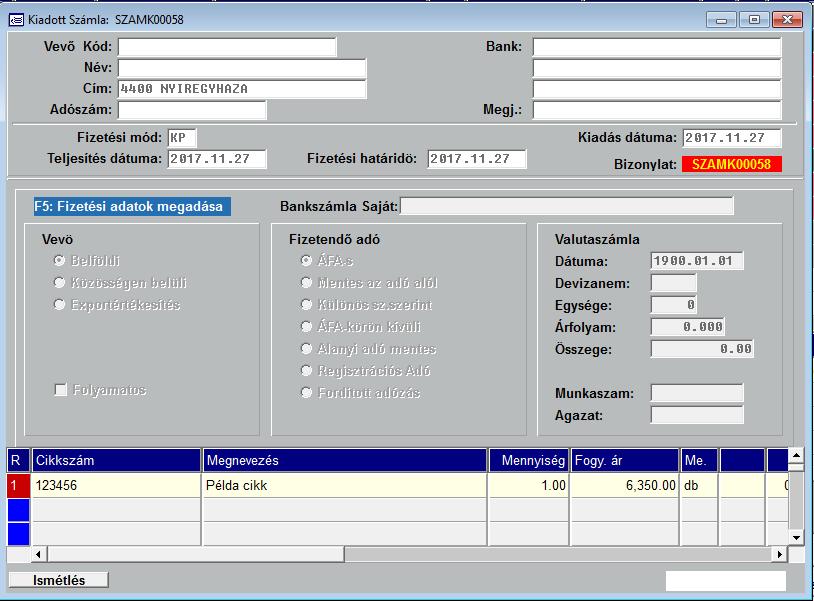Click the Fogy. ár column header
This screenshot has width=814, height=601.
click(625, 460)
